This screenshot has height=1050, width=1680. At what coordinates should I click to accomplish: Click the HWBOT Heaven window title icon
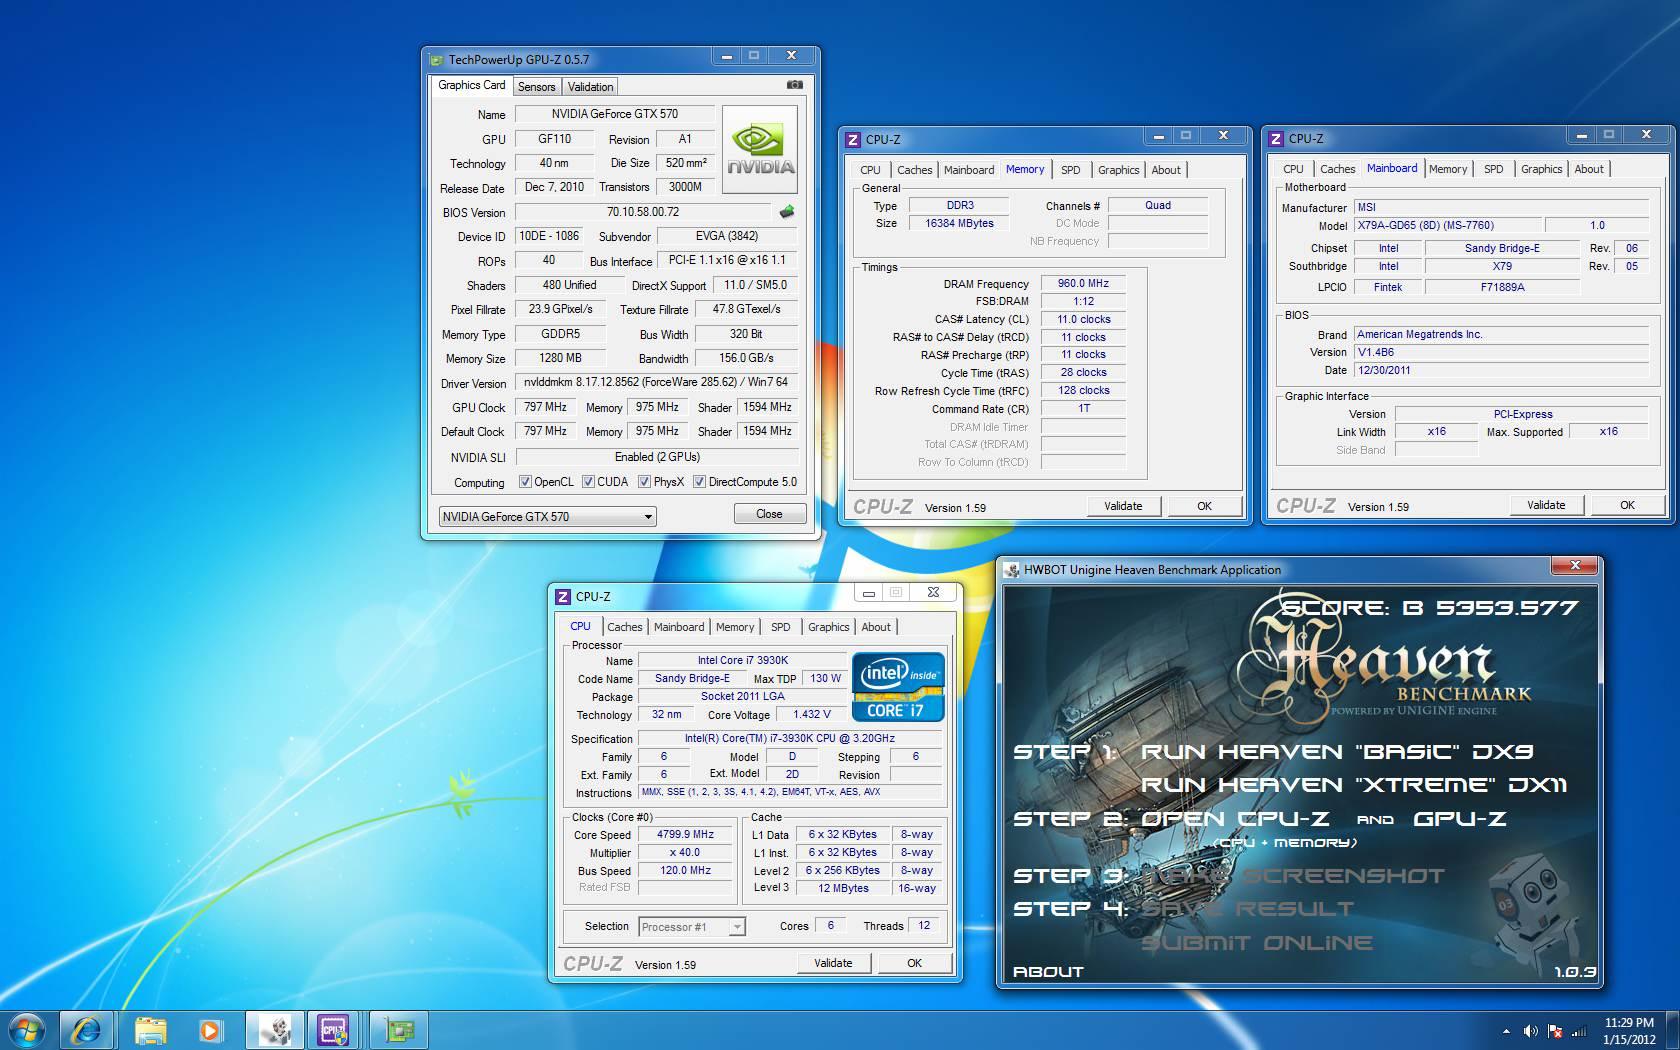pos(1012,569)
